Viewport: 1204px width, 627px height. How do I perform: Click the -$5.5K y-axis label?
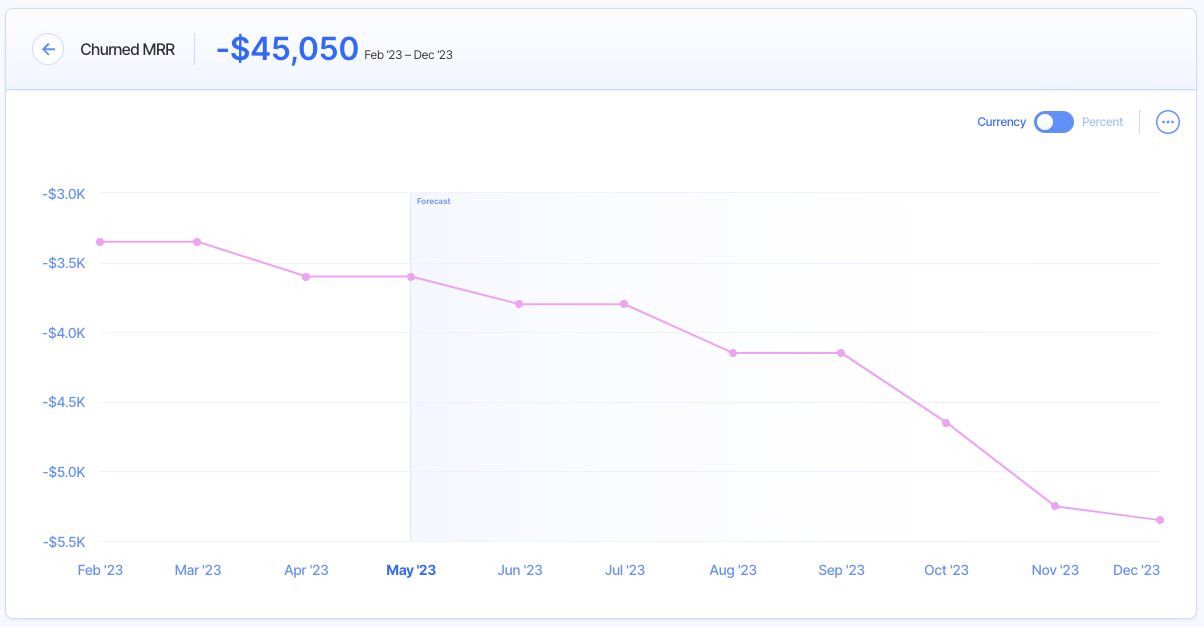click(x=64, y=541)
